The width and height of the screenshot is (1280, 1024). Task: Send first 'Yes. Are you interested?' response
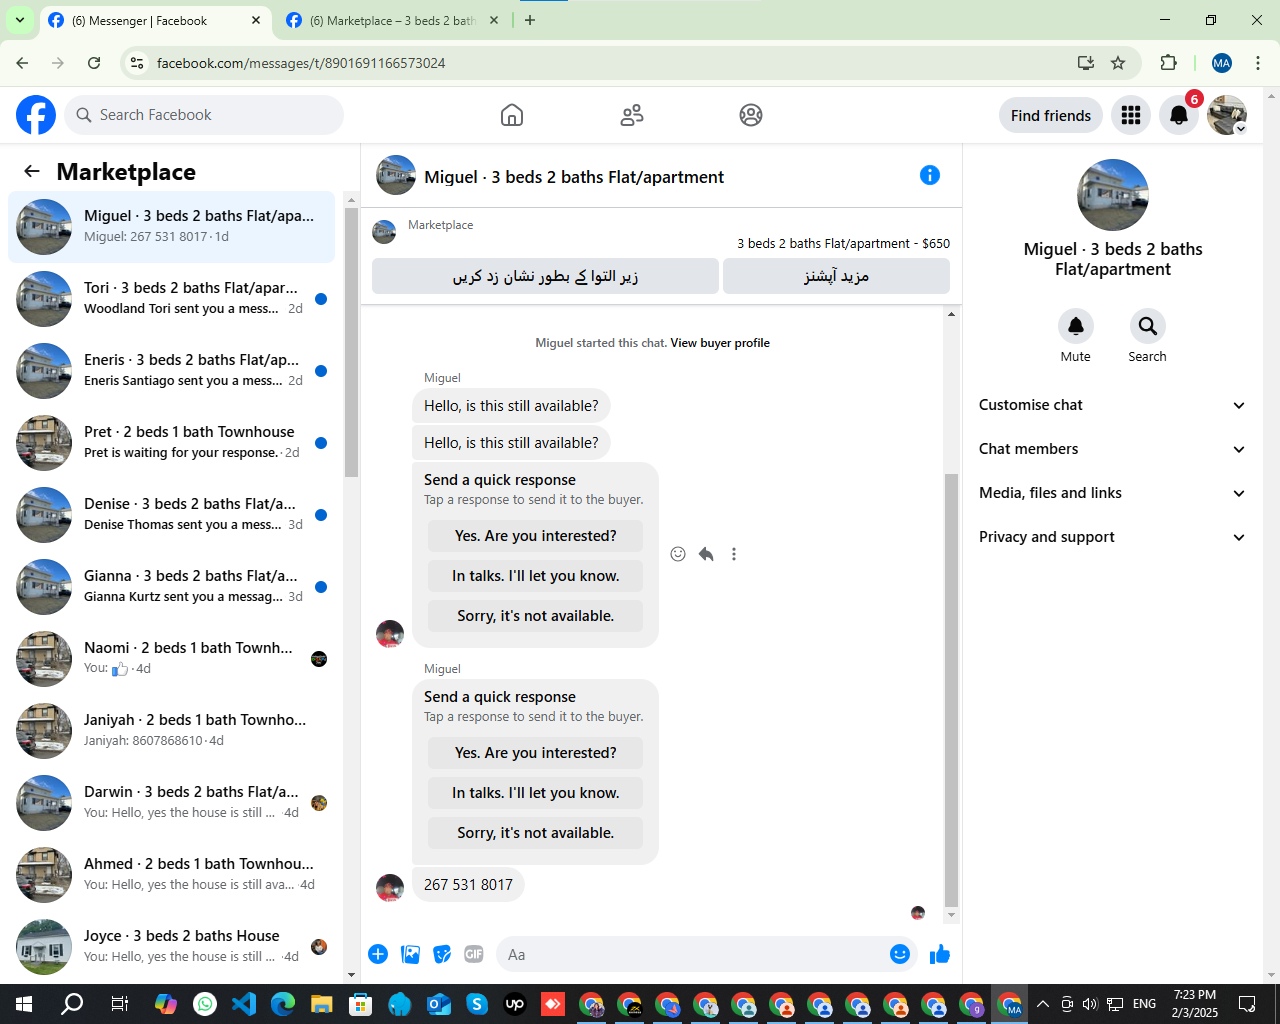point(535,536)
